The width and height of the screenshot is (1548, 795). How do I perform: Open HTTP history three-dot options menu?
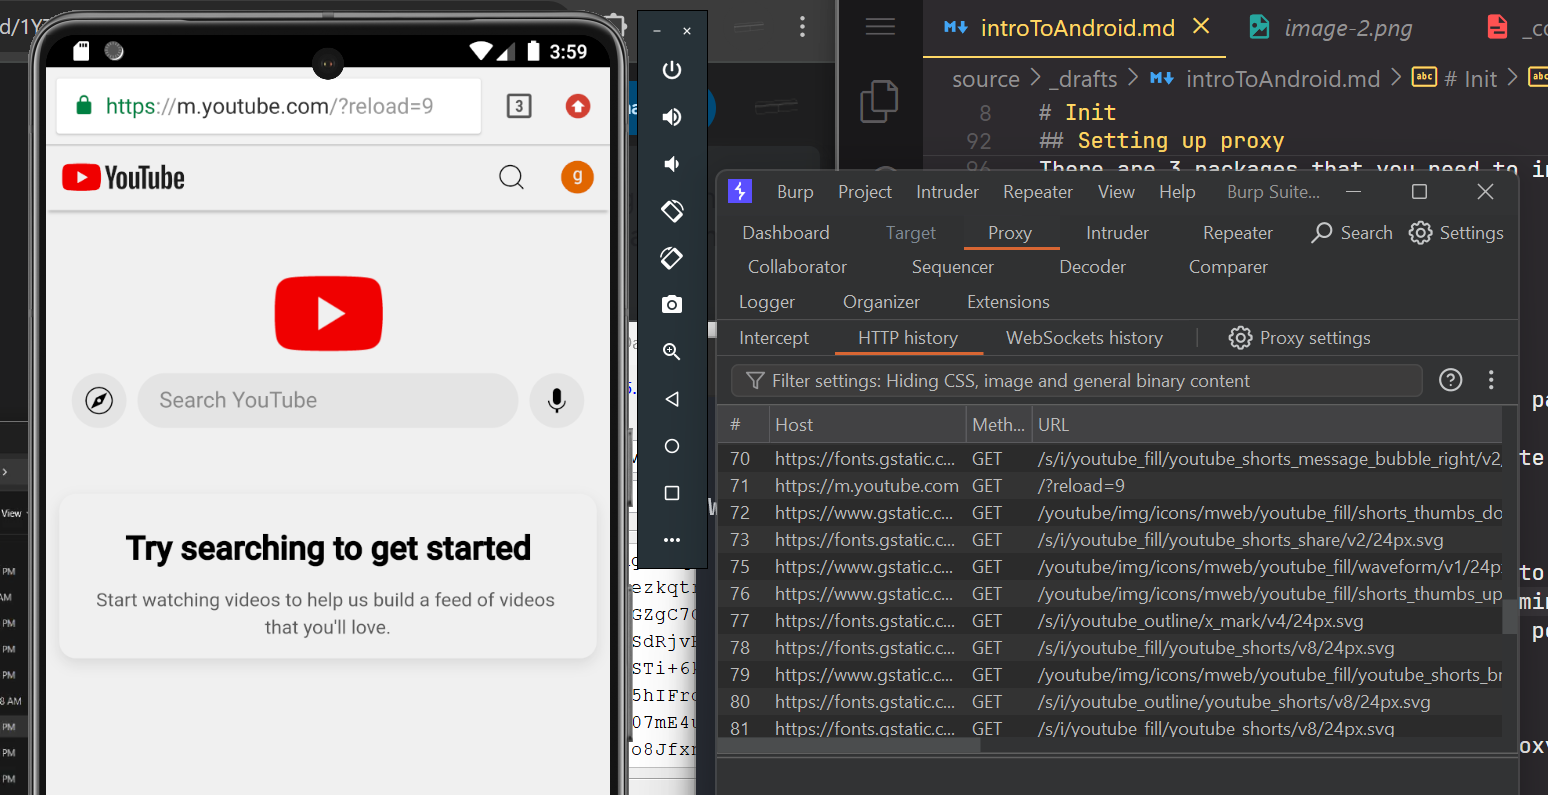pos(1491,380)
